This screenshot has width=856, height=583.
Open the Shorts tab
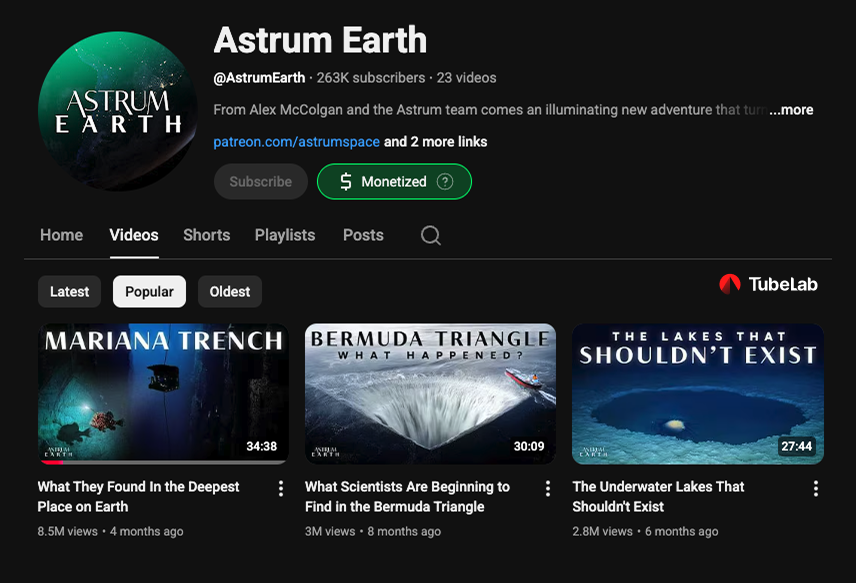coord(206,235)
